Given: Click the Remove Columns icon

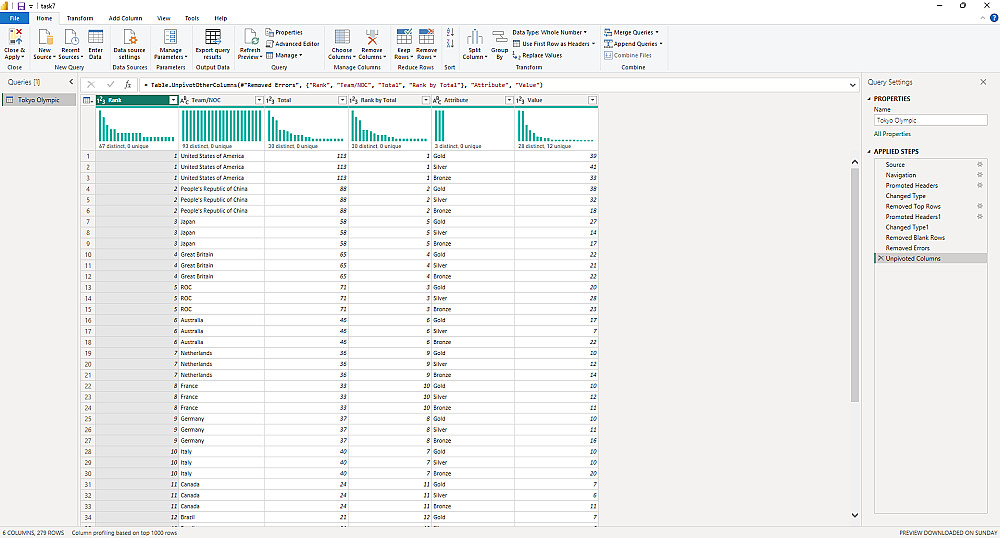Looking at the screenshot, I should (x=372, y=38).
